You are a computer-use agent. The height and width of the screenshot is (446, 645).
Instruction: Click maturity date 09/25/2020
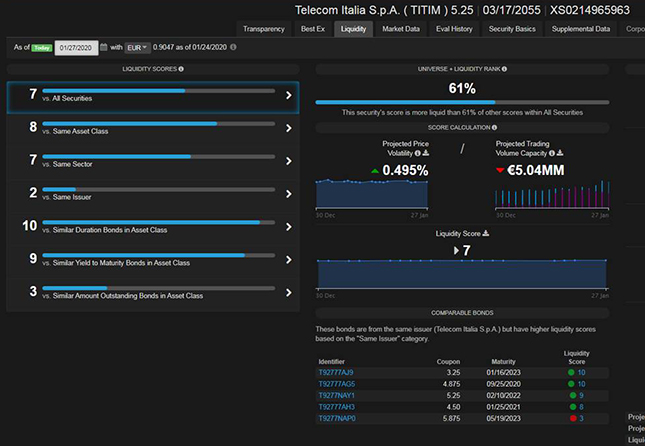(503, 384)
